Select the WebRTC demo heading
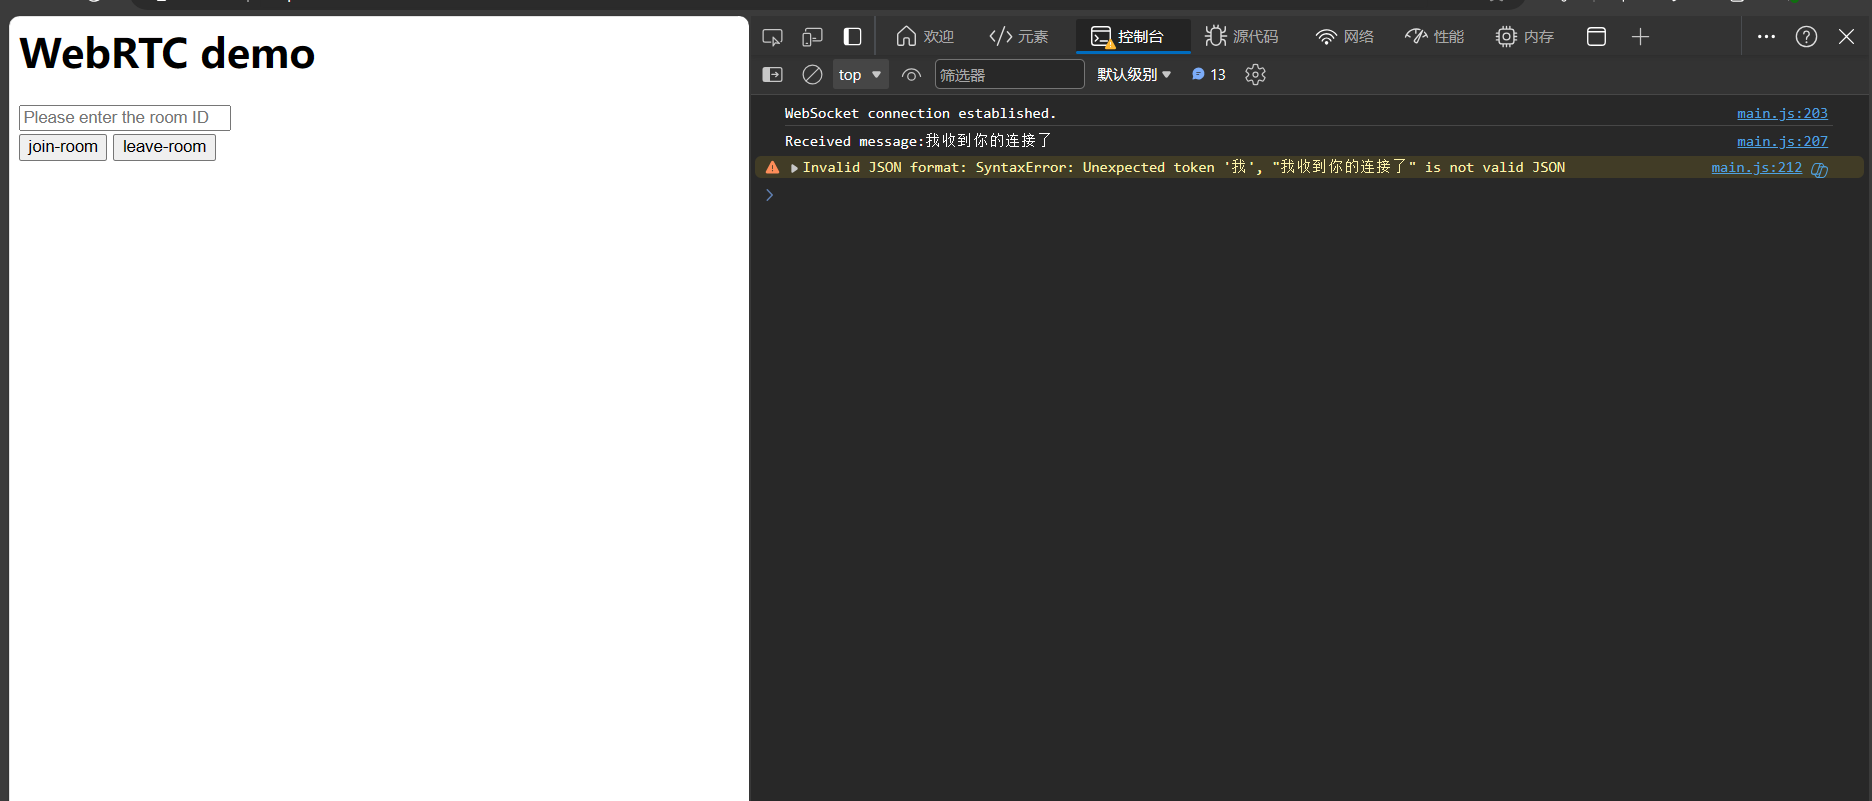This screenshot has height=801, width=1872. tap(167, 53)
